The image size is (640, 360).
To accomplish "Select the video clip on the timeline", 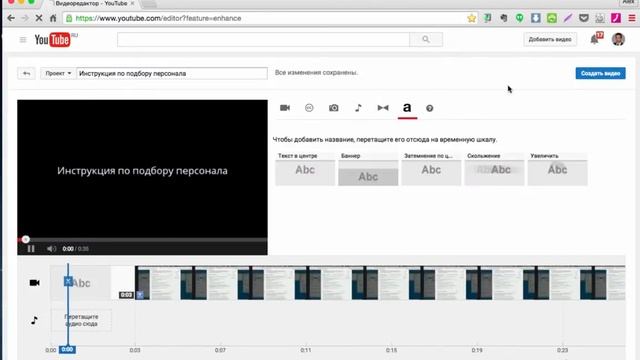I will (x=380, y=283).
